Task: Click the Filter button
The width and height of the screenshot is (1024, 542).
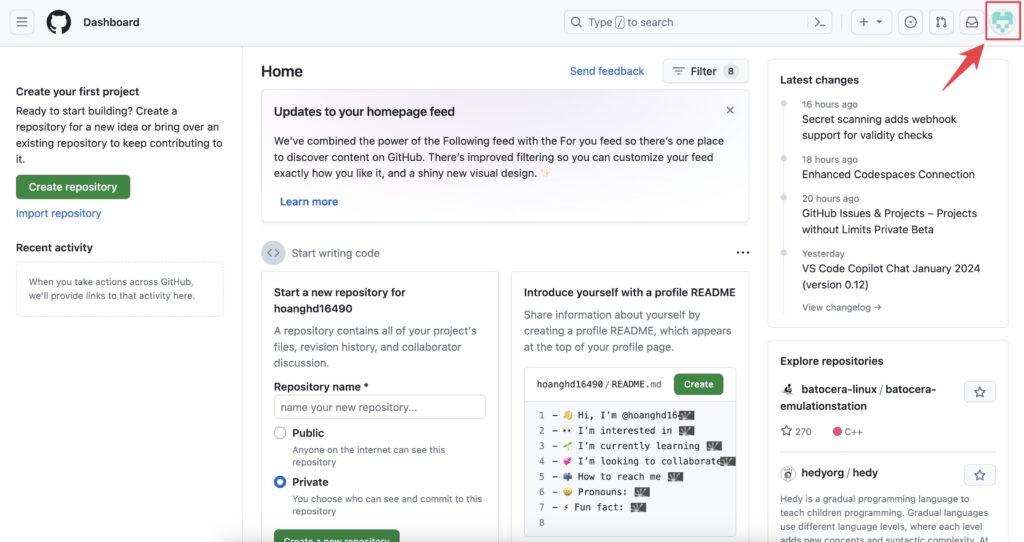Action: click(x=705, y=71)
